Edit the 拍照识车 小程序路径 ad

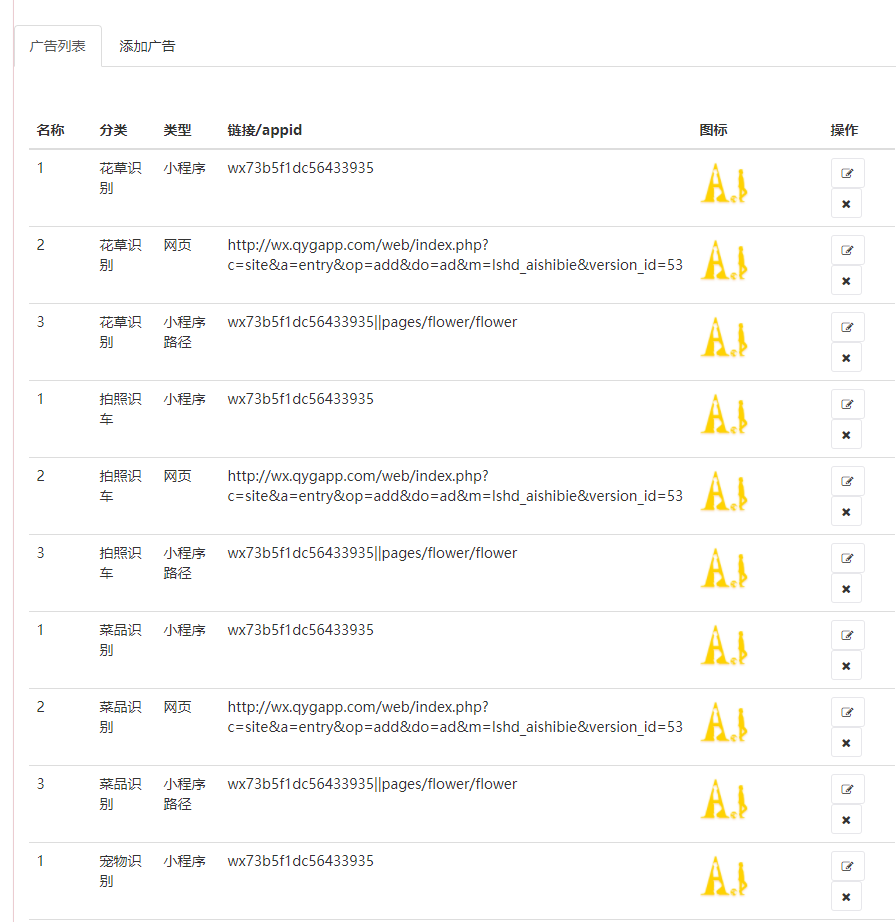(847, 558)
